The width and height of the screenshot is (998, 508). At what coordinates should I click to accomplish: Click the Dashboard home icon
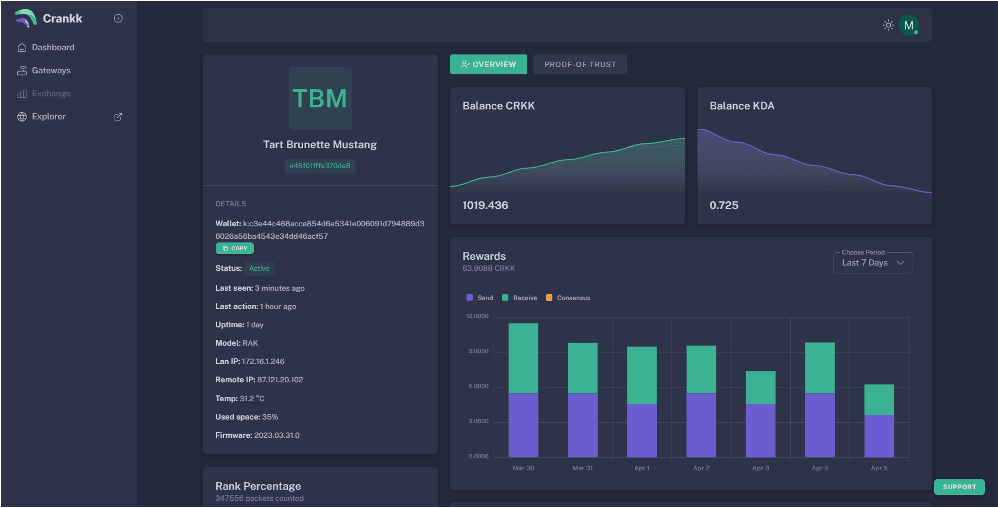coord(23,47)
